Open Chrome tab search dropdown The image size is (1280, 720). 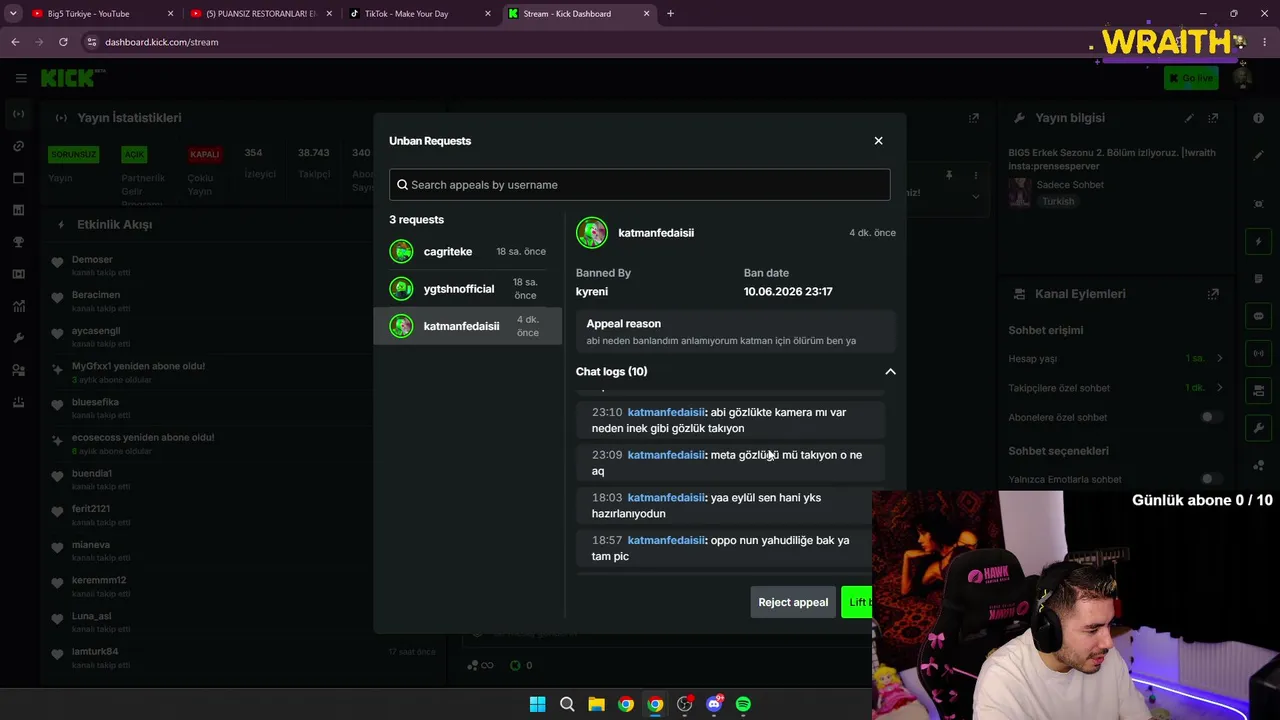pos(13,14)
